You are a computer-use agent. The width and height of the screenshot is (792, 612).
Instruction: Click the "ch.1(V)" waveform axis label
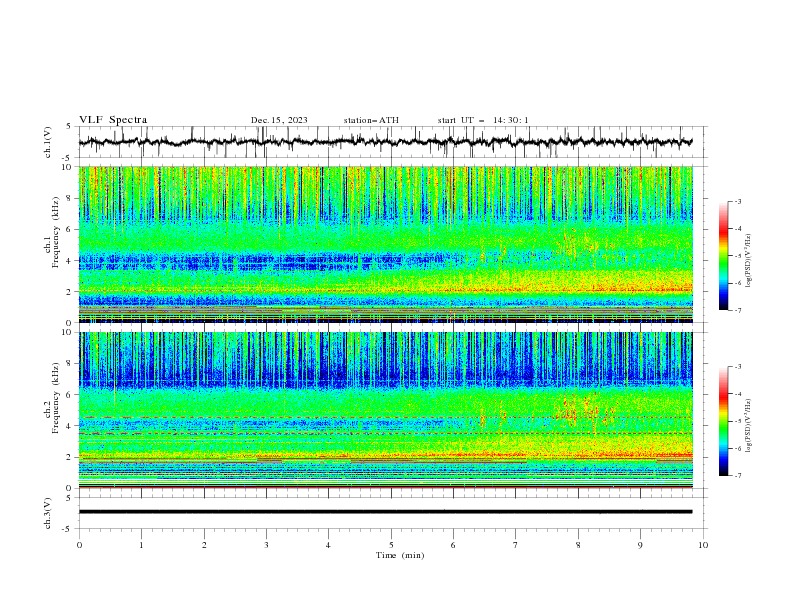[x=48, y=142]
